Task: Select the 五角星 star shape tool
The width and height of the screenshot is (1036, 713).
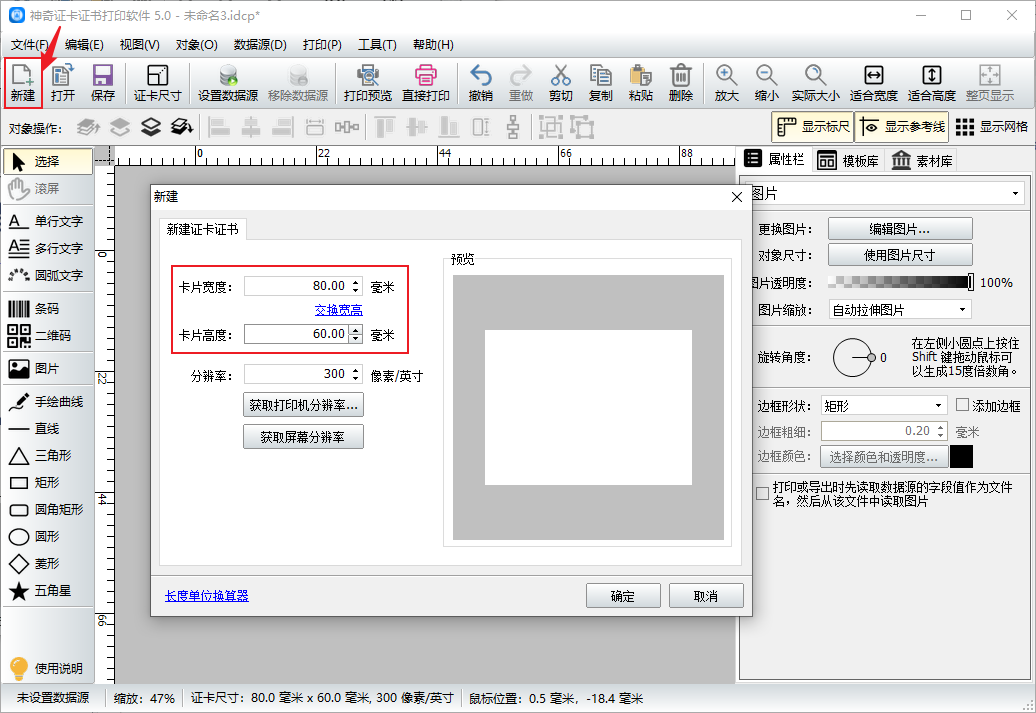Action: pyautogui.click(x=47, y=591)
